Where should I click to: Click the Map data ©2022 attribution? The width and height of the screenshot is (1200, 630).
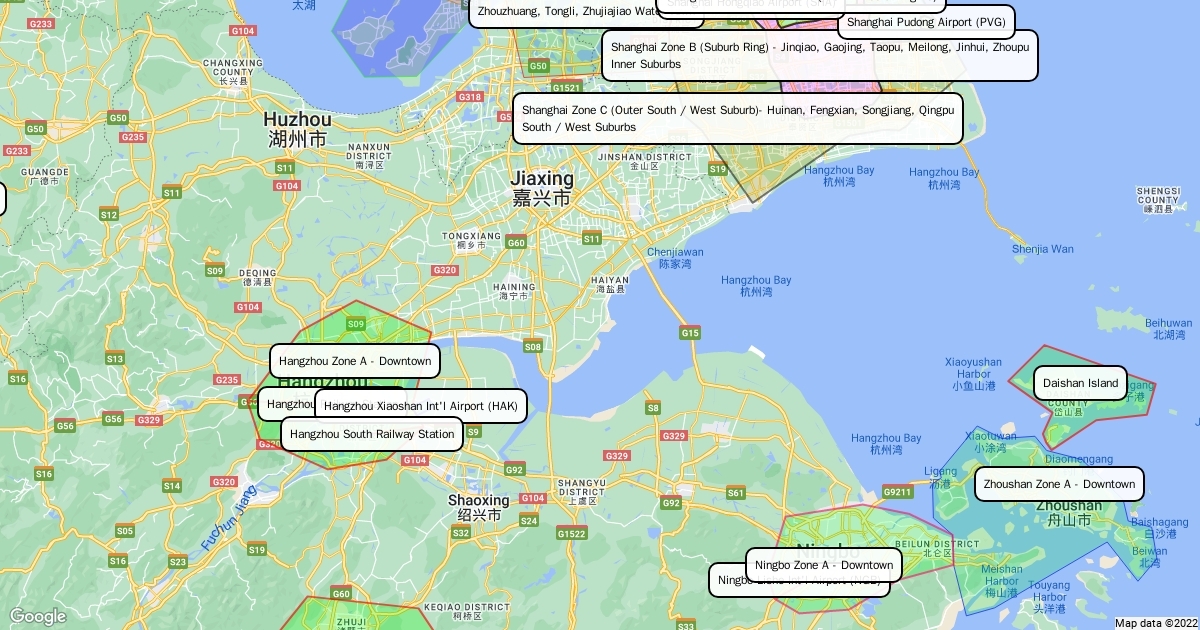coord(1155,623)
